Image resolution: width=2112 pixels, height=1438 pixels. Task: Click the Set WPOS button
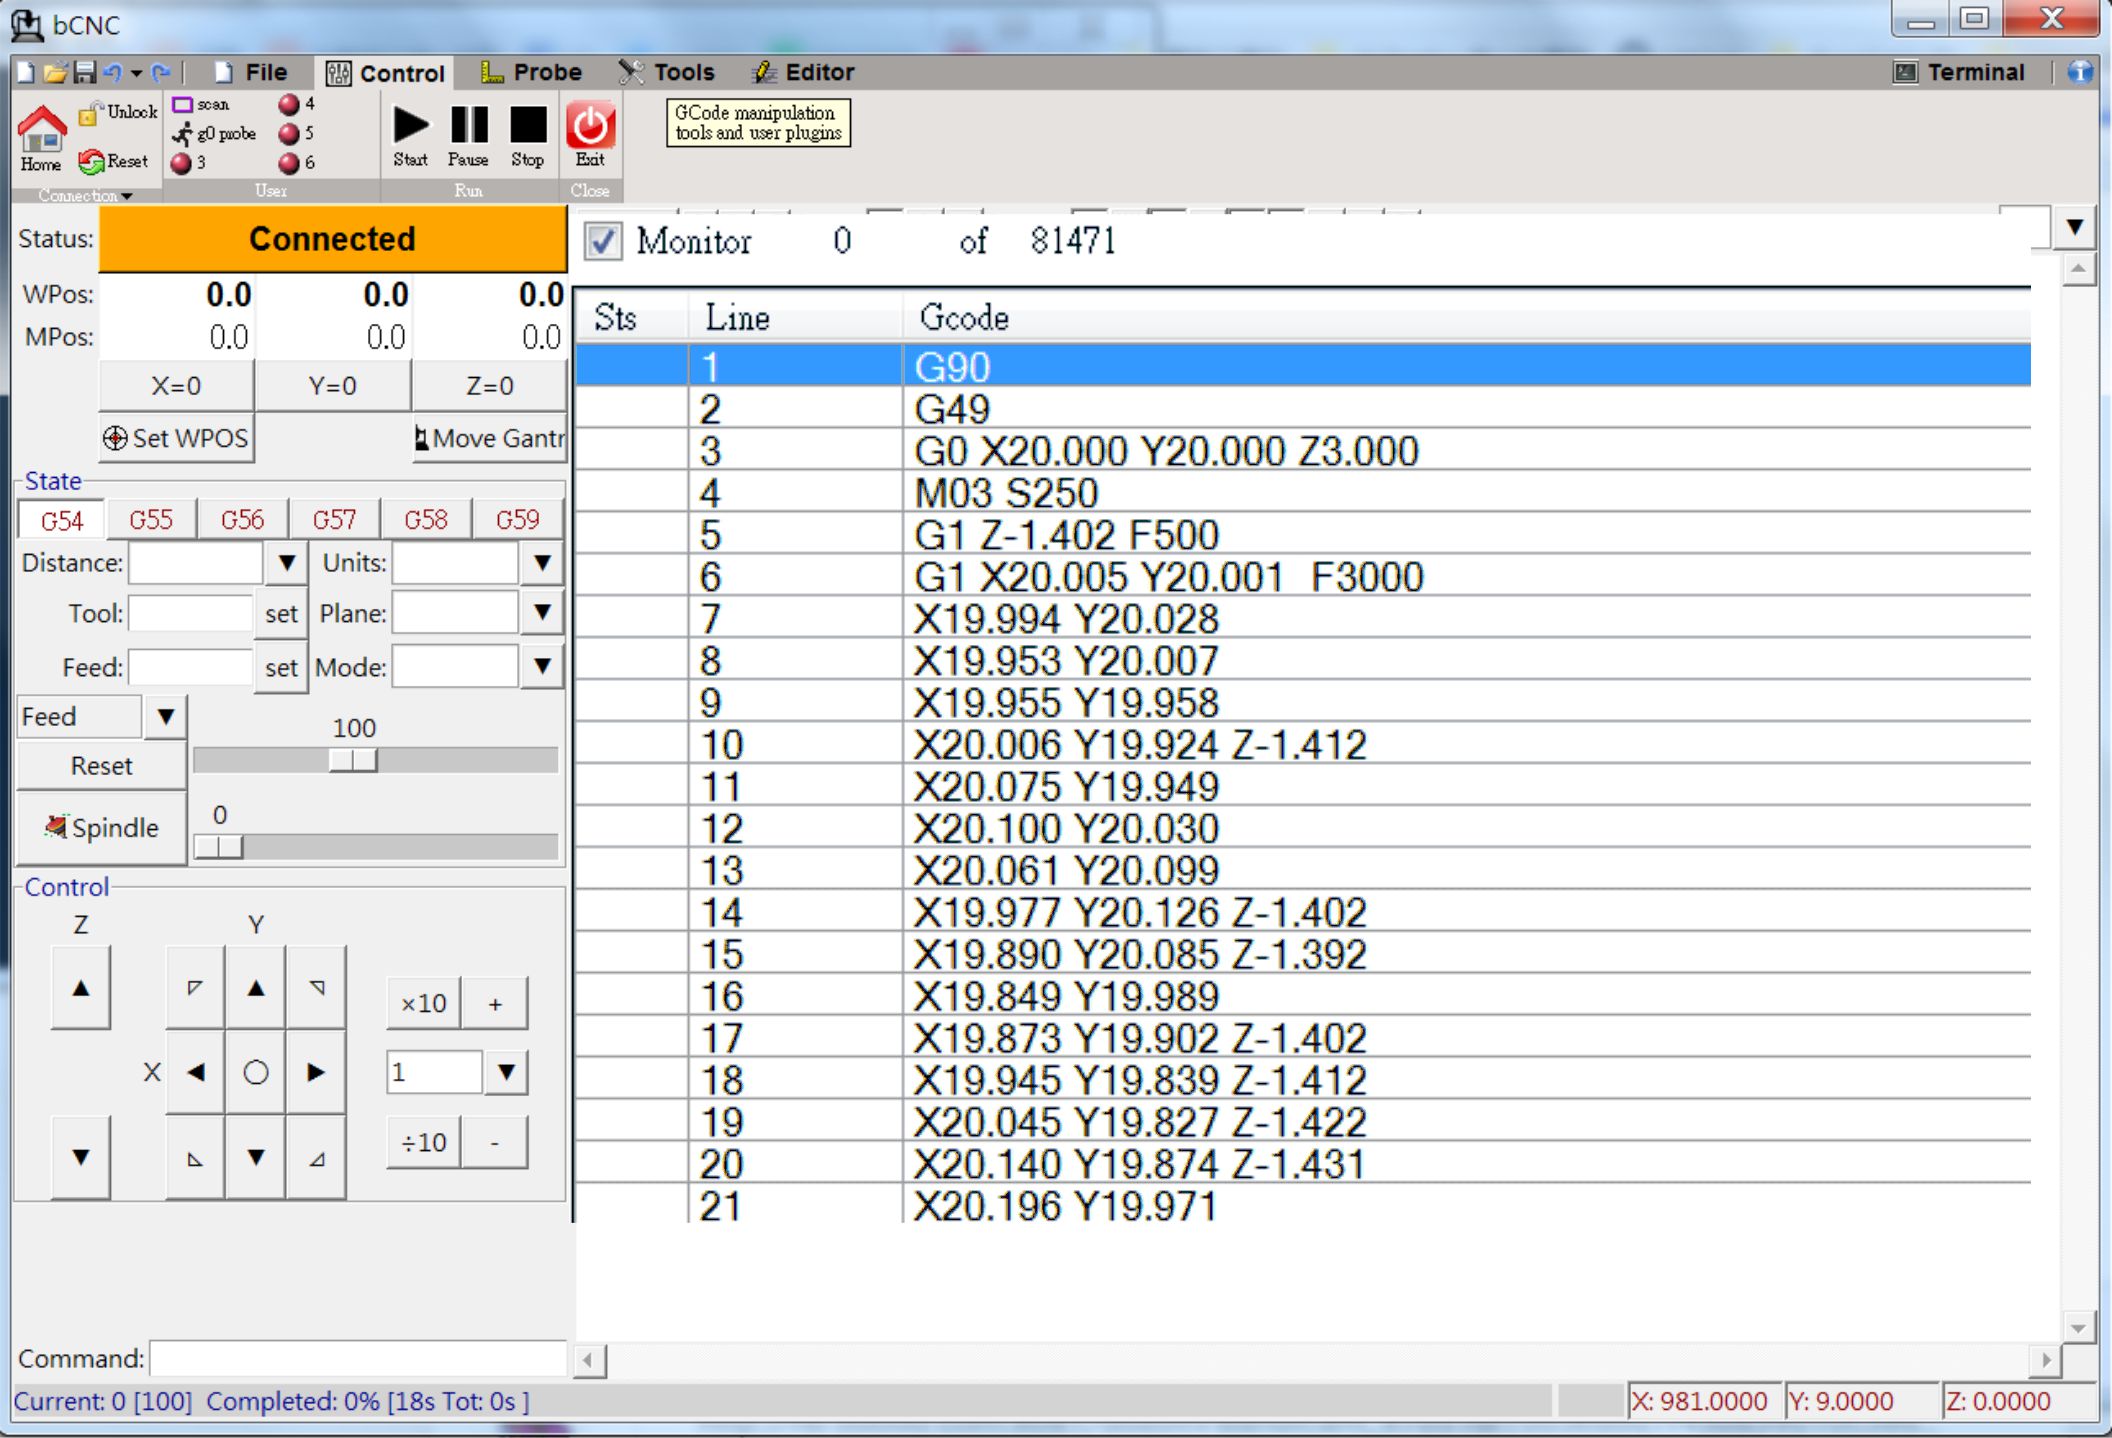pos(176,438)
